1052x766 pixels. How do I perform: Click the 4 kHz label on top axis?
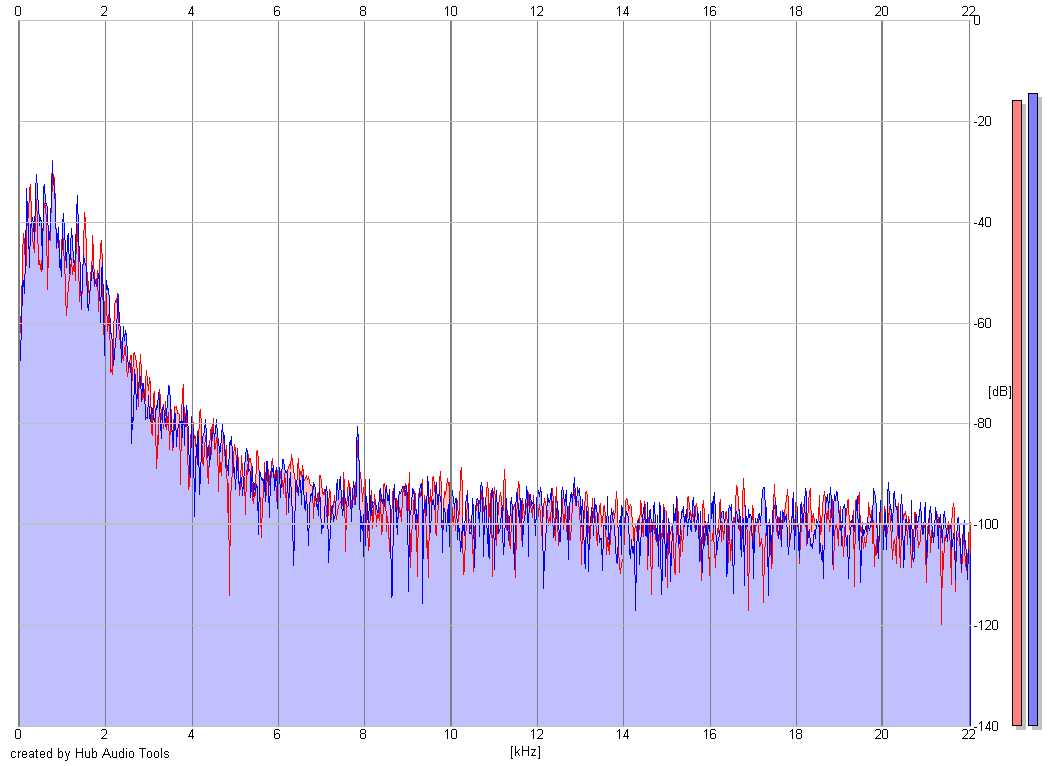click(191, 11)
